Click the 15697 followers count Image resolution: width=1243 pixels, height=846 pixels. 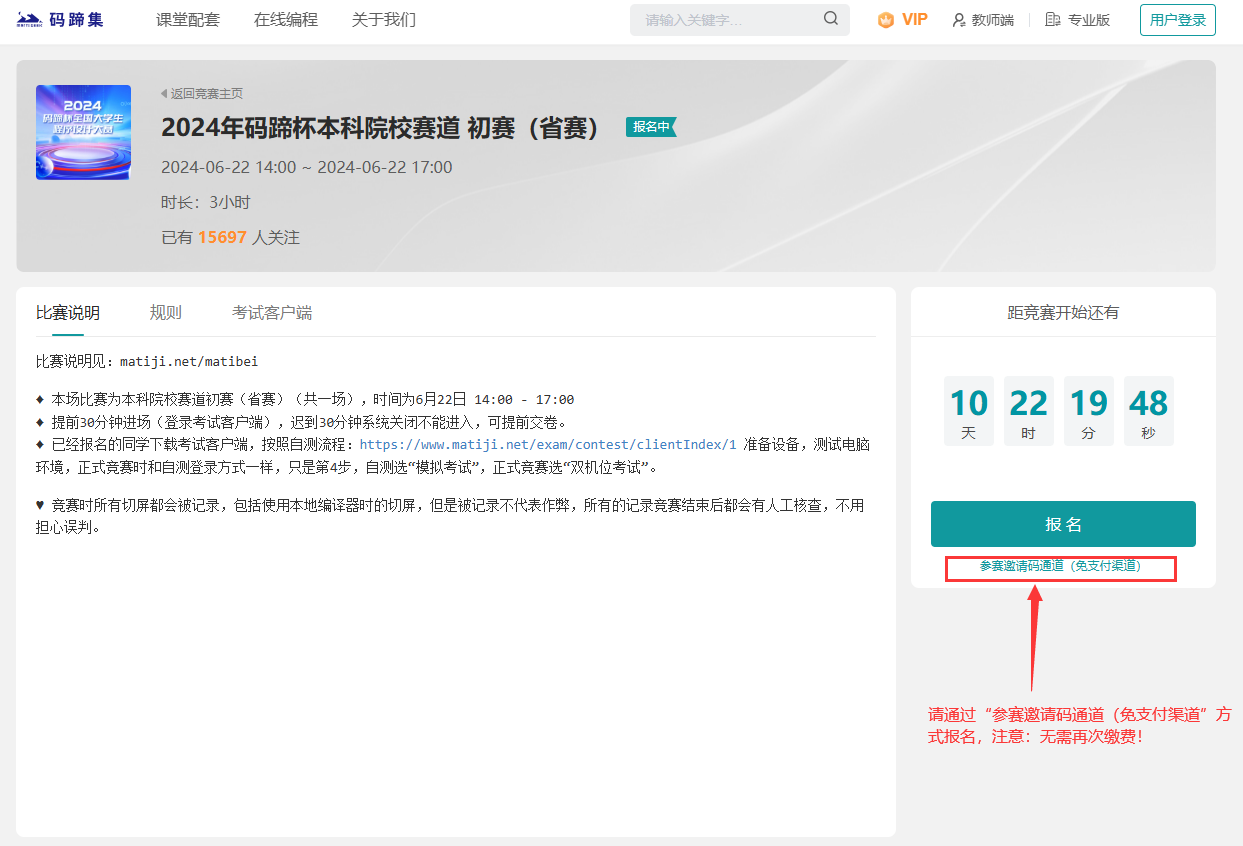(222, 238)
